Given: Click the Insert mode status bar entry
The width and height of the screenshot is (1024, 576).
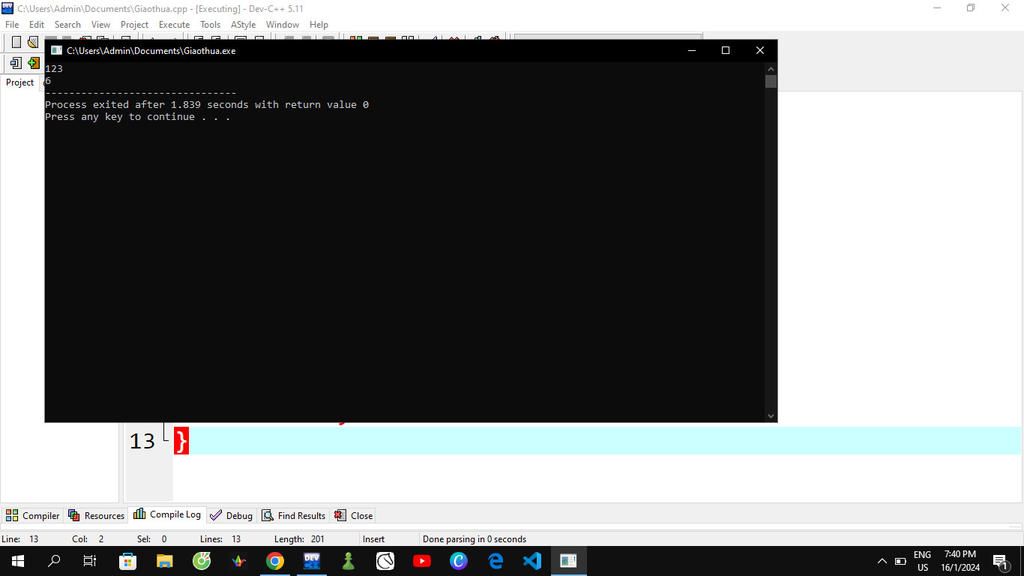Looking at the screenshot, I should [x=374, y=539].
